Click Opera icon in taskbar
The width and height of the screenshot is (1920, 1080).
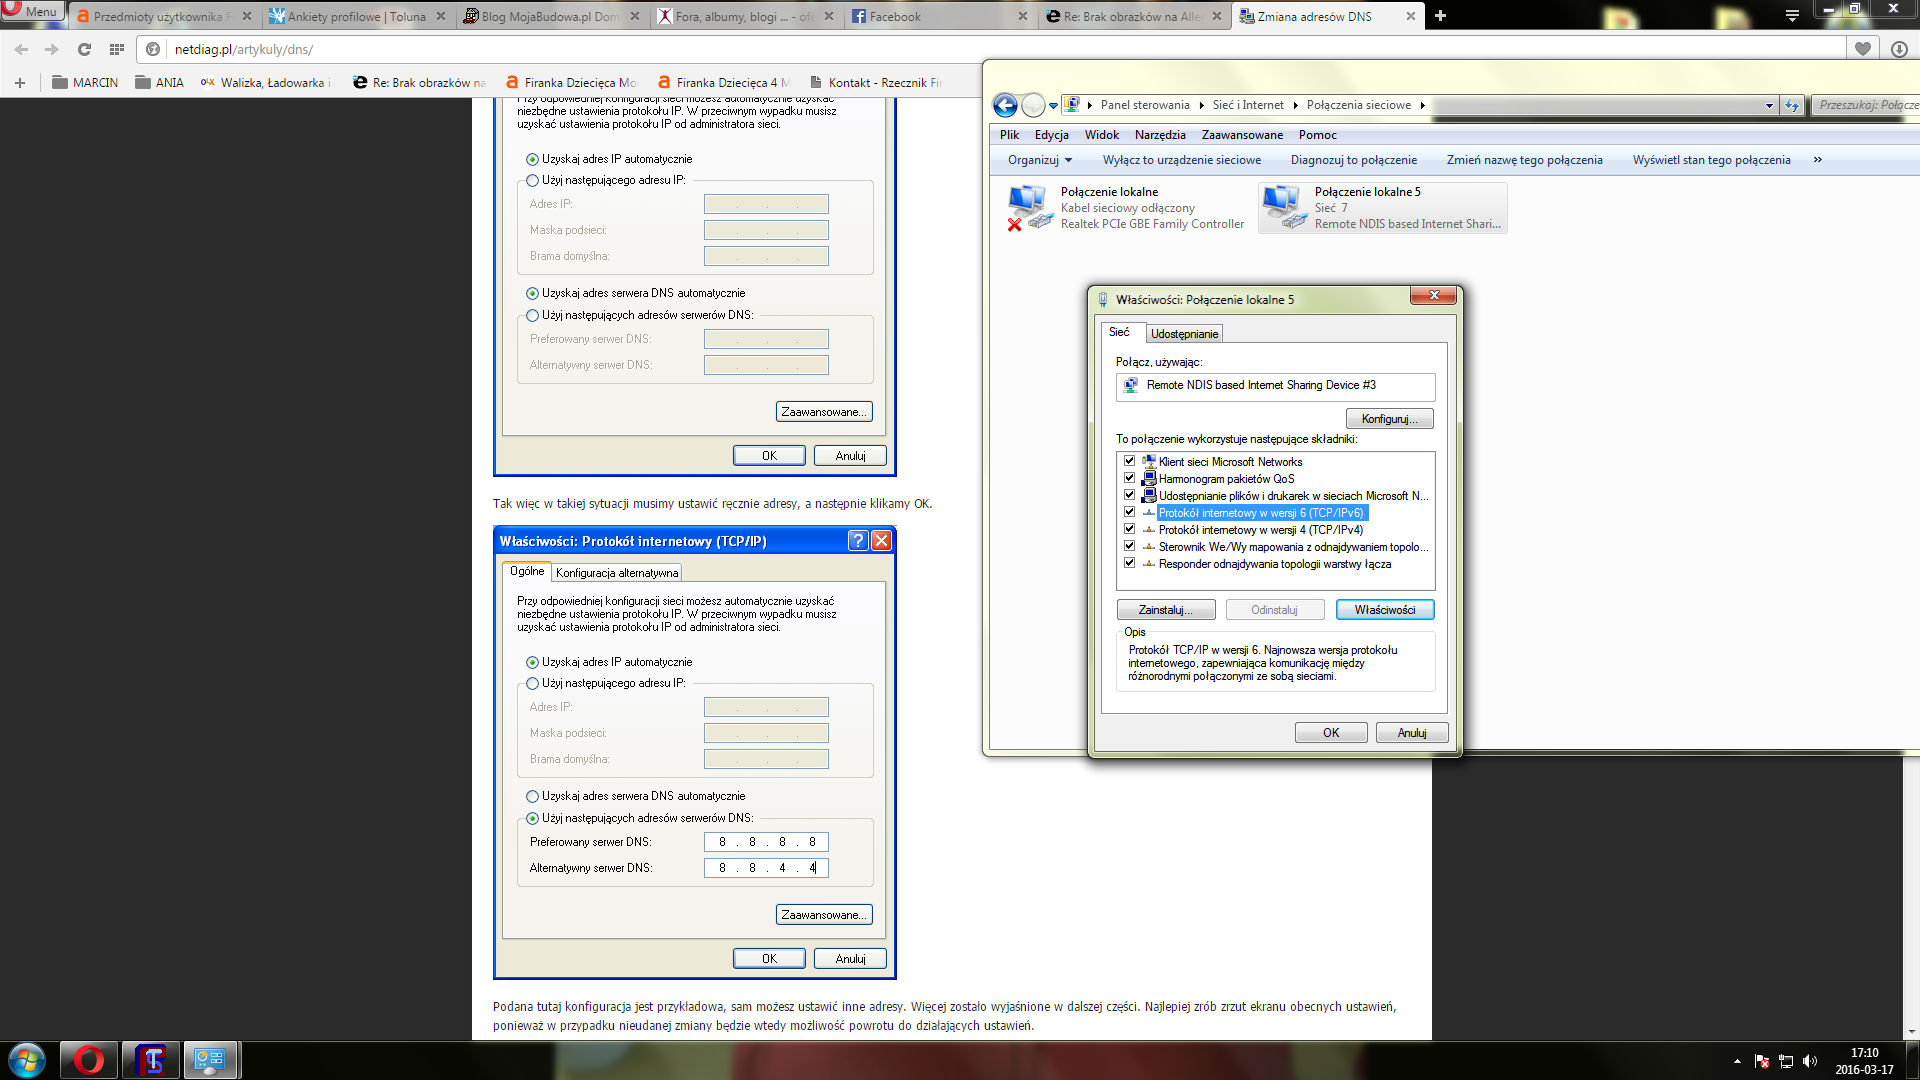tap(89, 1060)
